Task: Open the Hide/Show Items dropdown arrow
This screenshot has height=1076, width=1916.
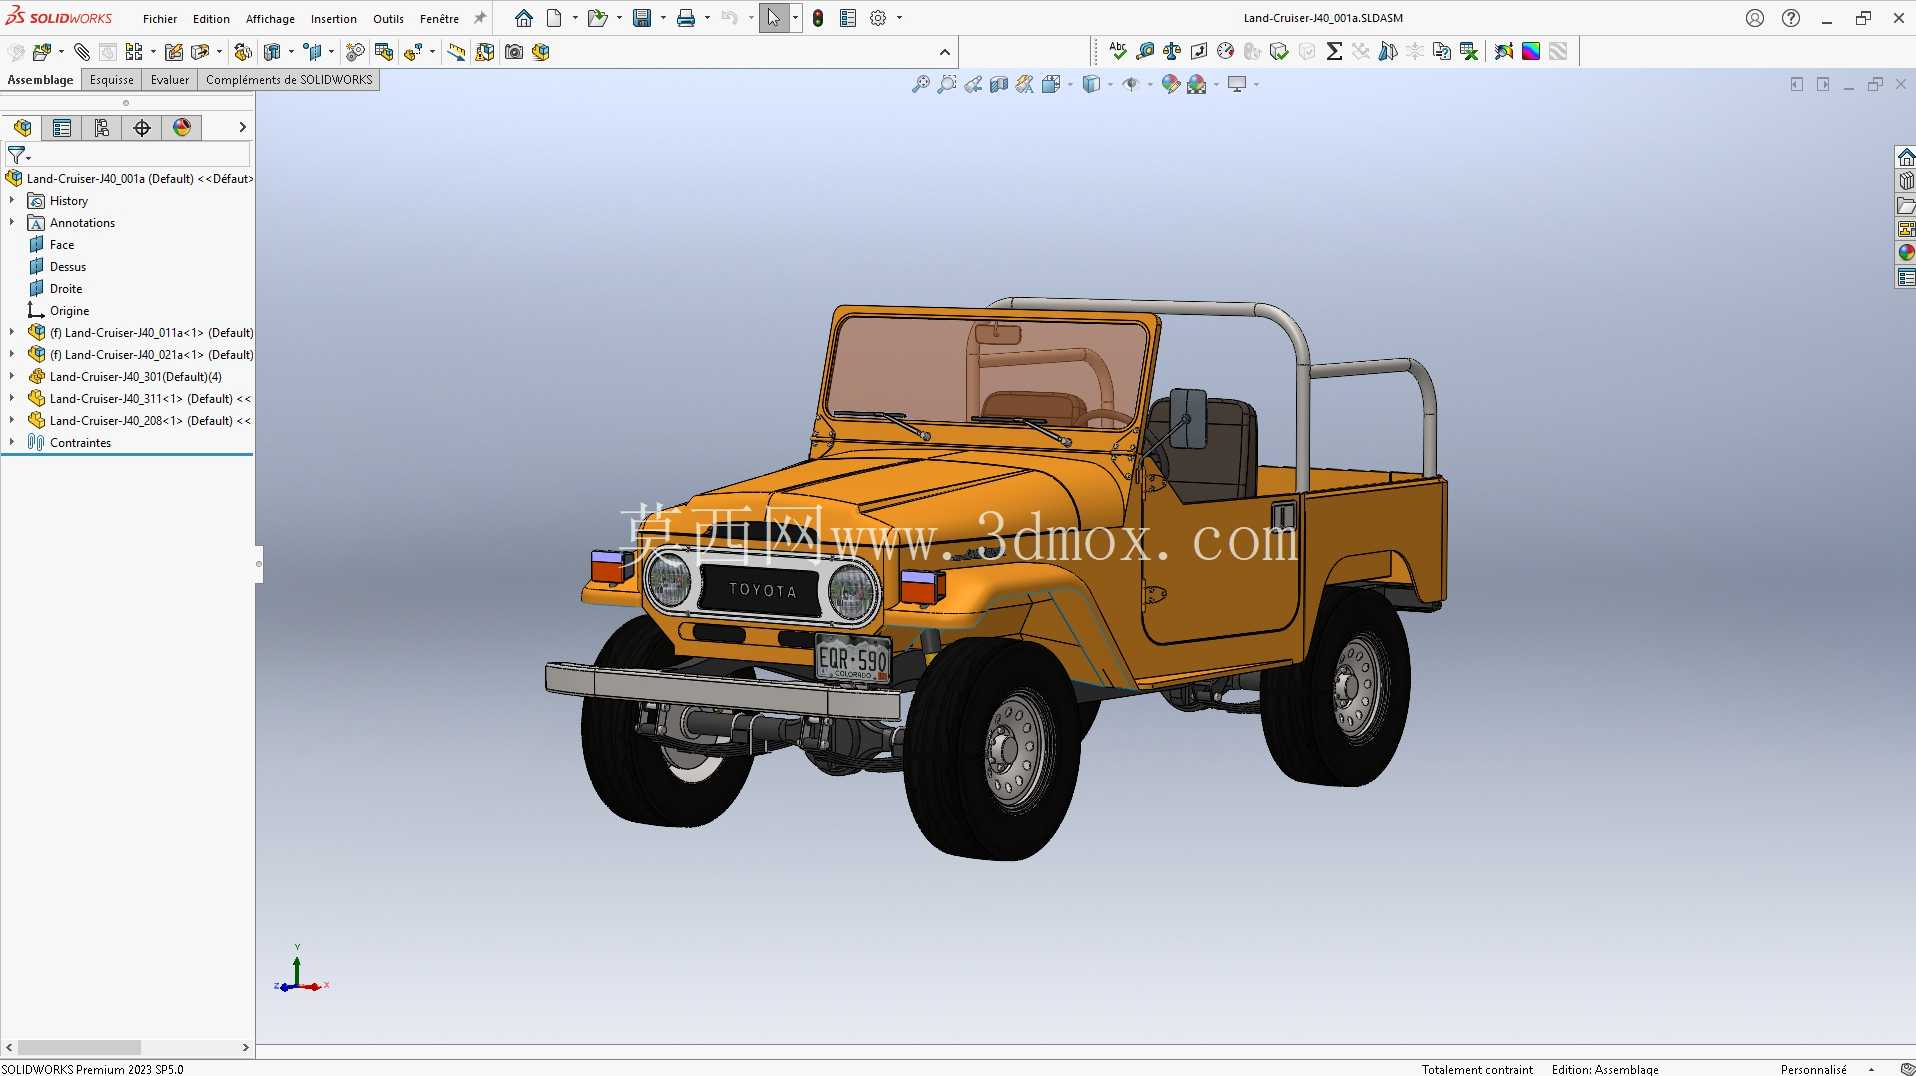Action: click(x=1150, y=85)
